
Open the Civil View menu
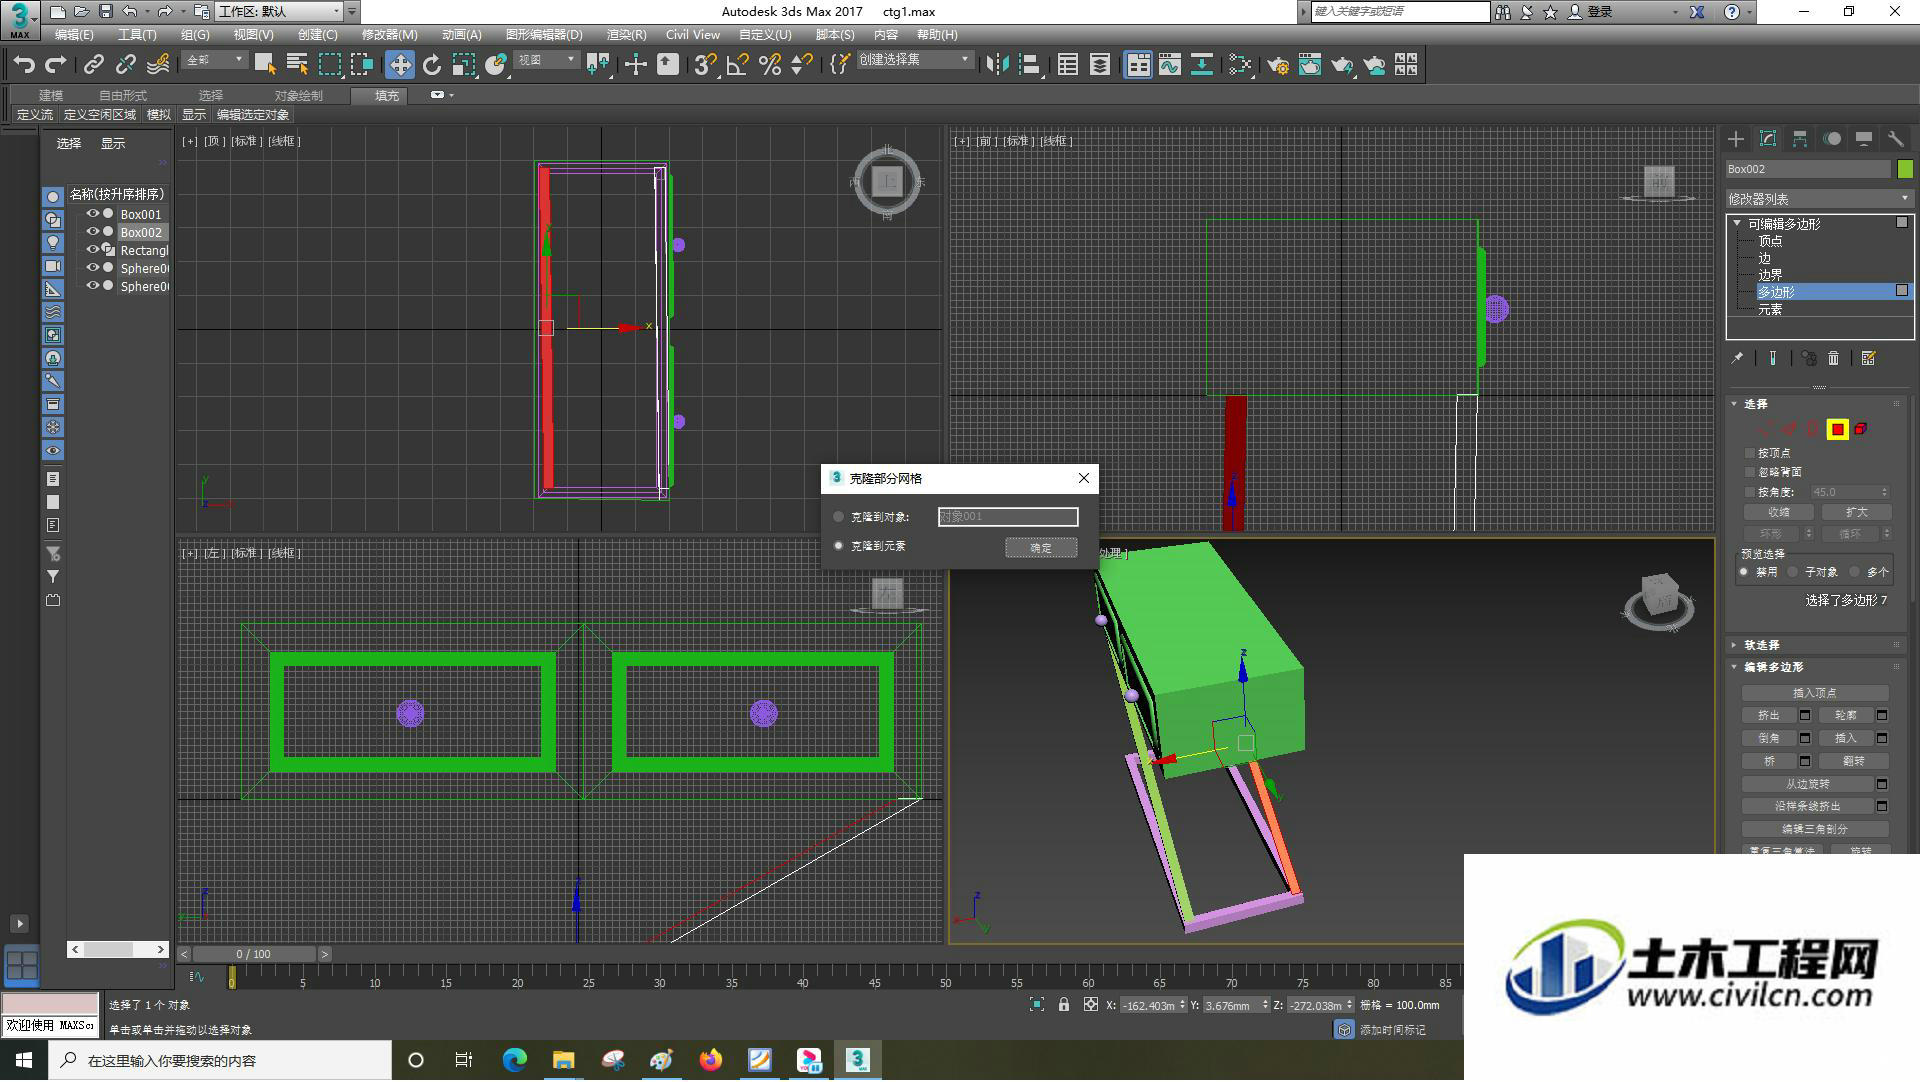coord(692,35)
